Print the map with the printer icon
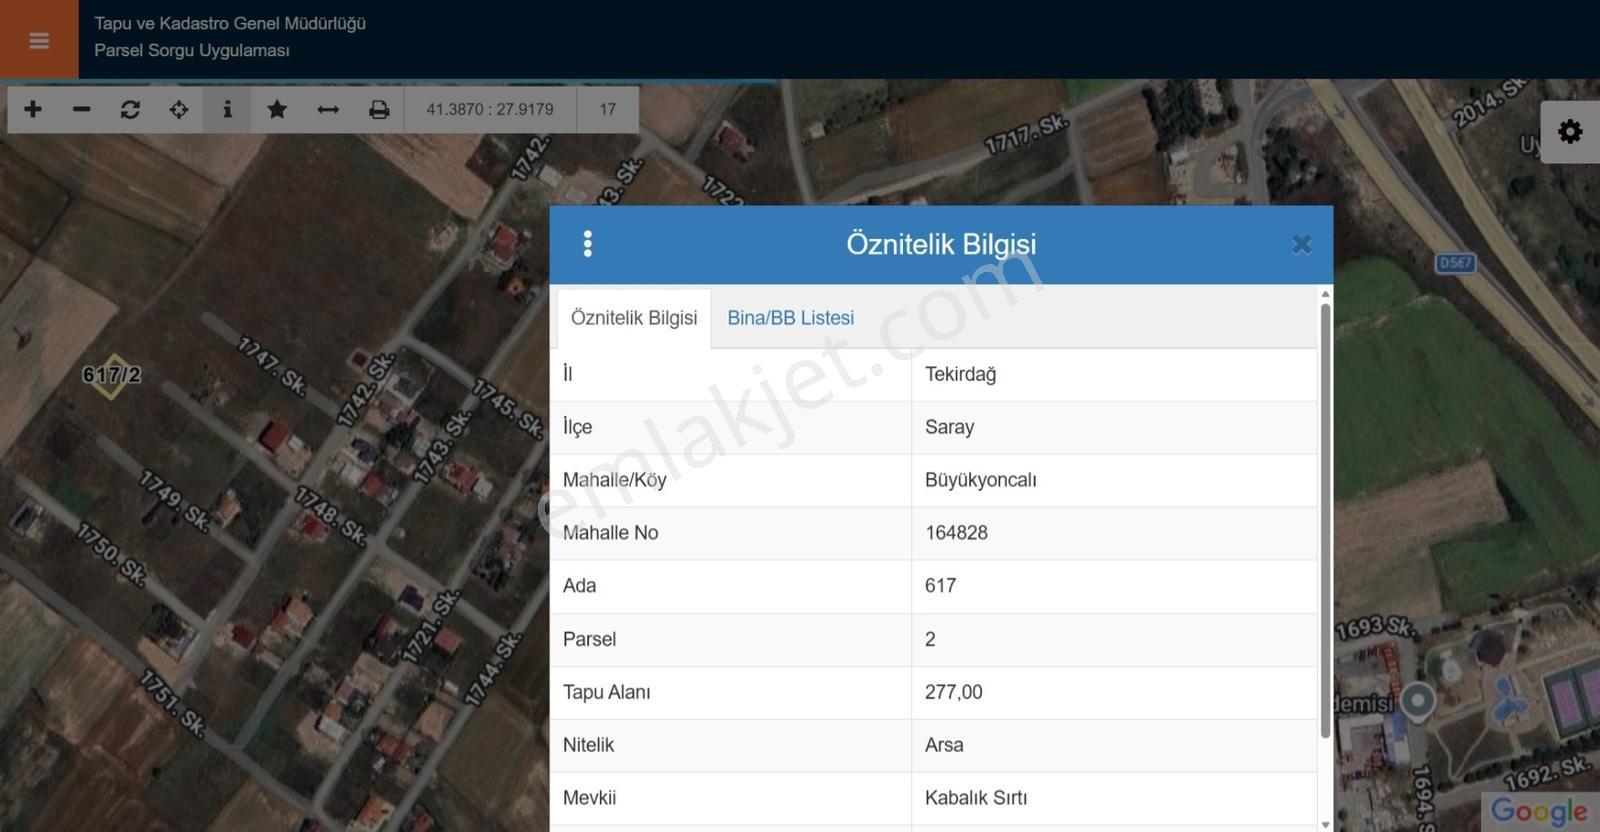This screenshot has height=832, width=1600. point(379,109)
